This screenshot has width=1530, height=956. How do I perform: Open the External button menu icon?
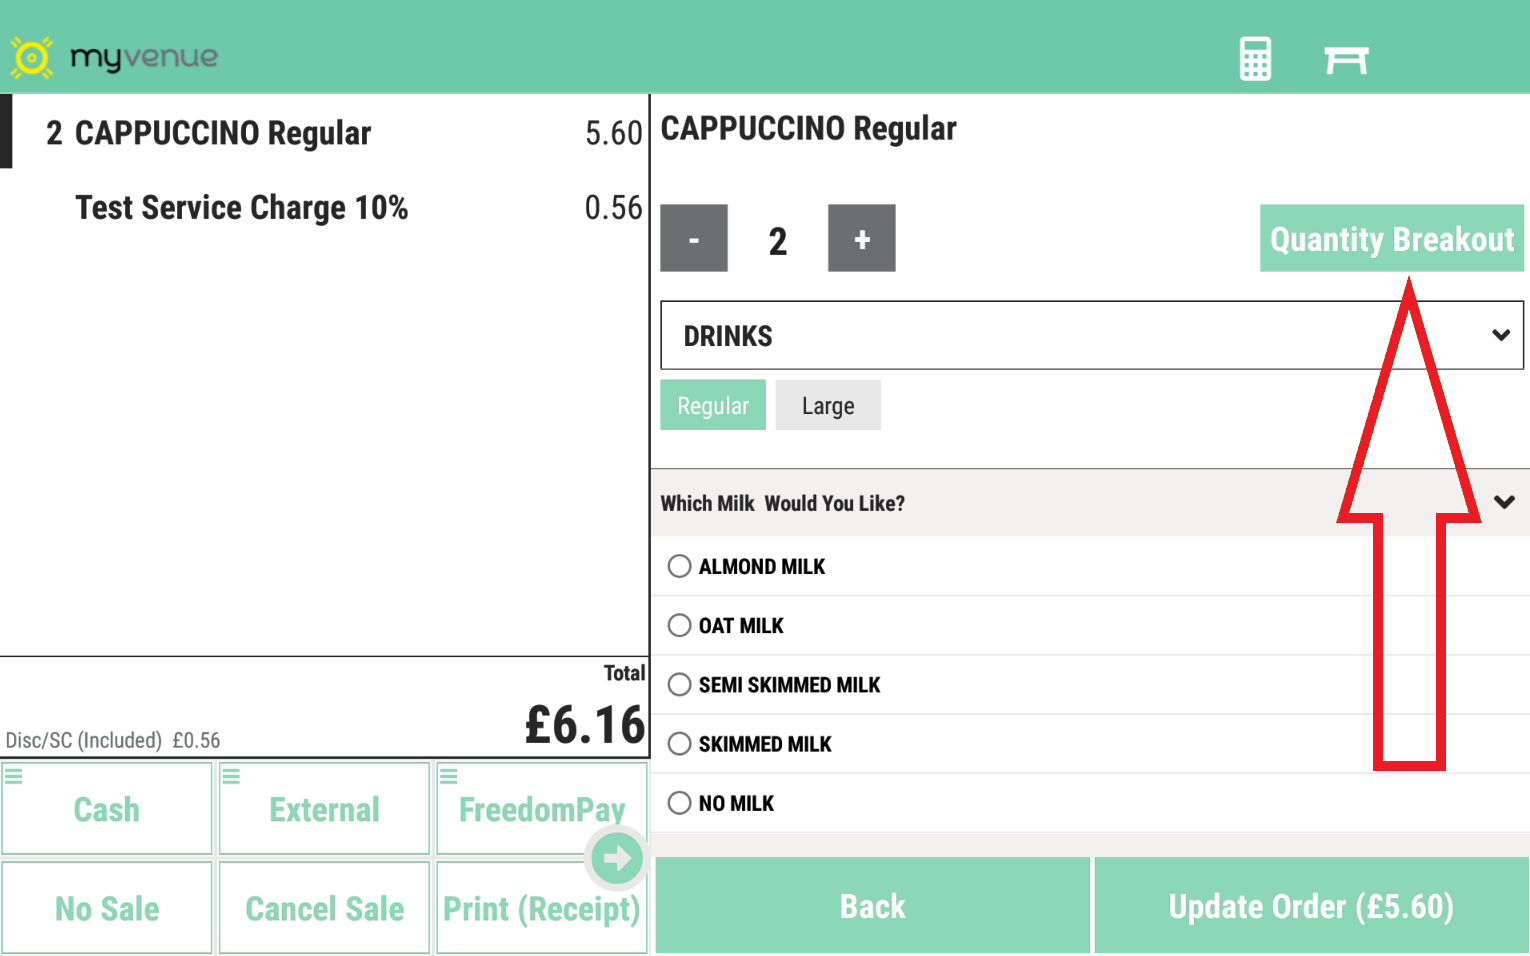coord(231,776)
